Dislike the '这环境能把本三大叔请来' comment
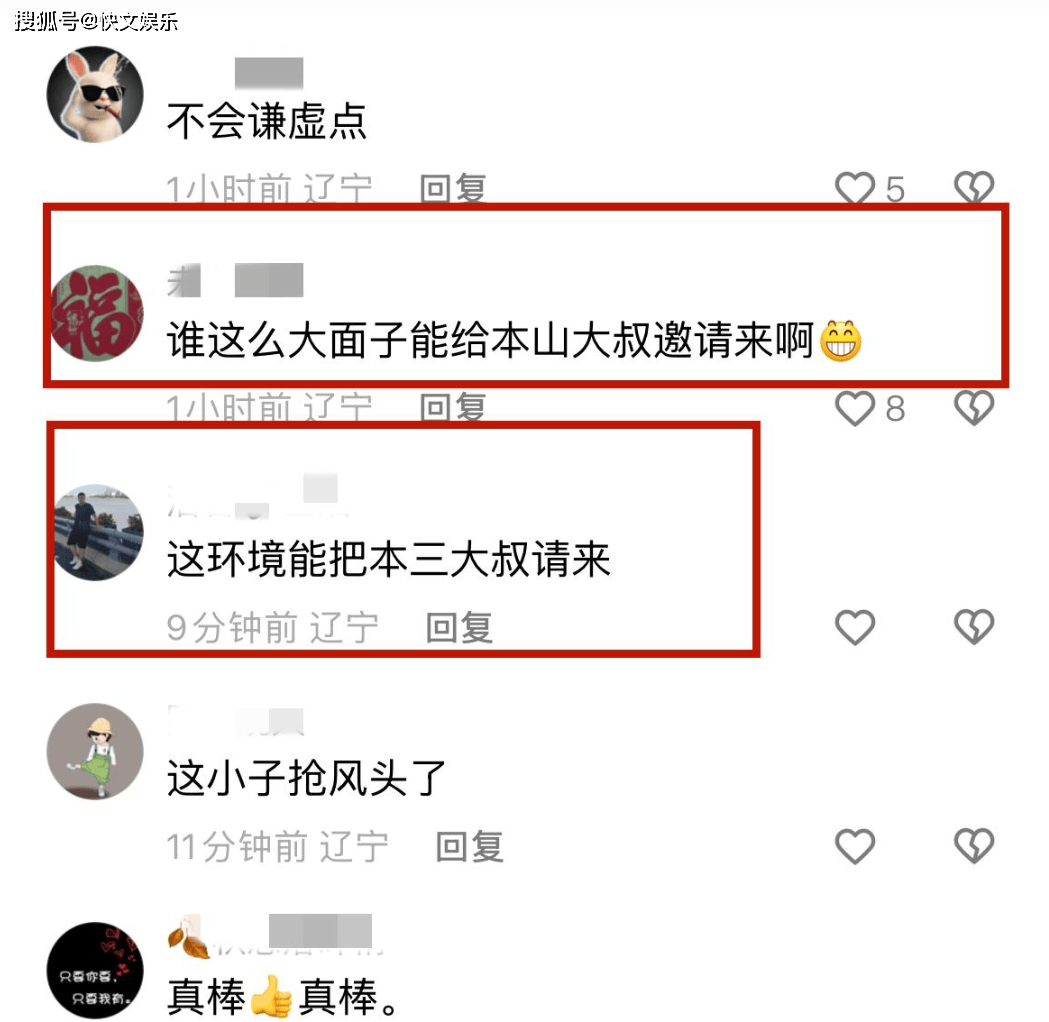1049x1022 pixels. coord(973,627)
